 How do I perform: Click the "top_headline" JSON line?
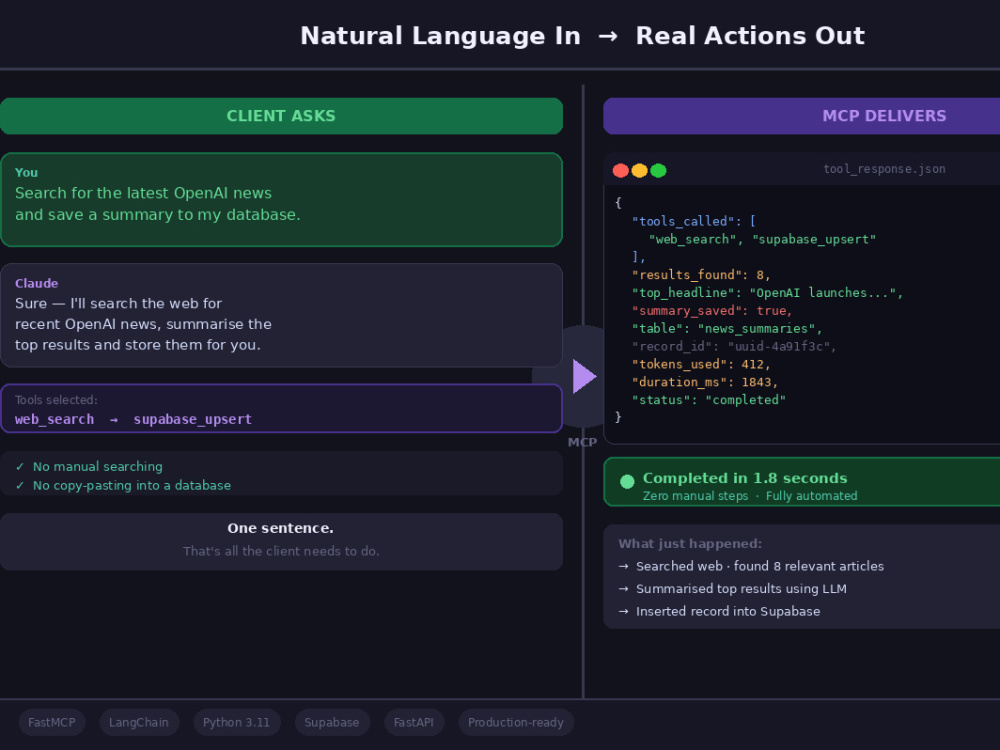pos(767,293)
